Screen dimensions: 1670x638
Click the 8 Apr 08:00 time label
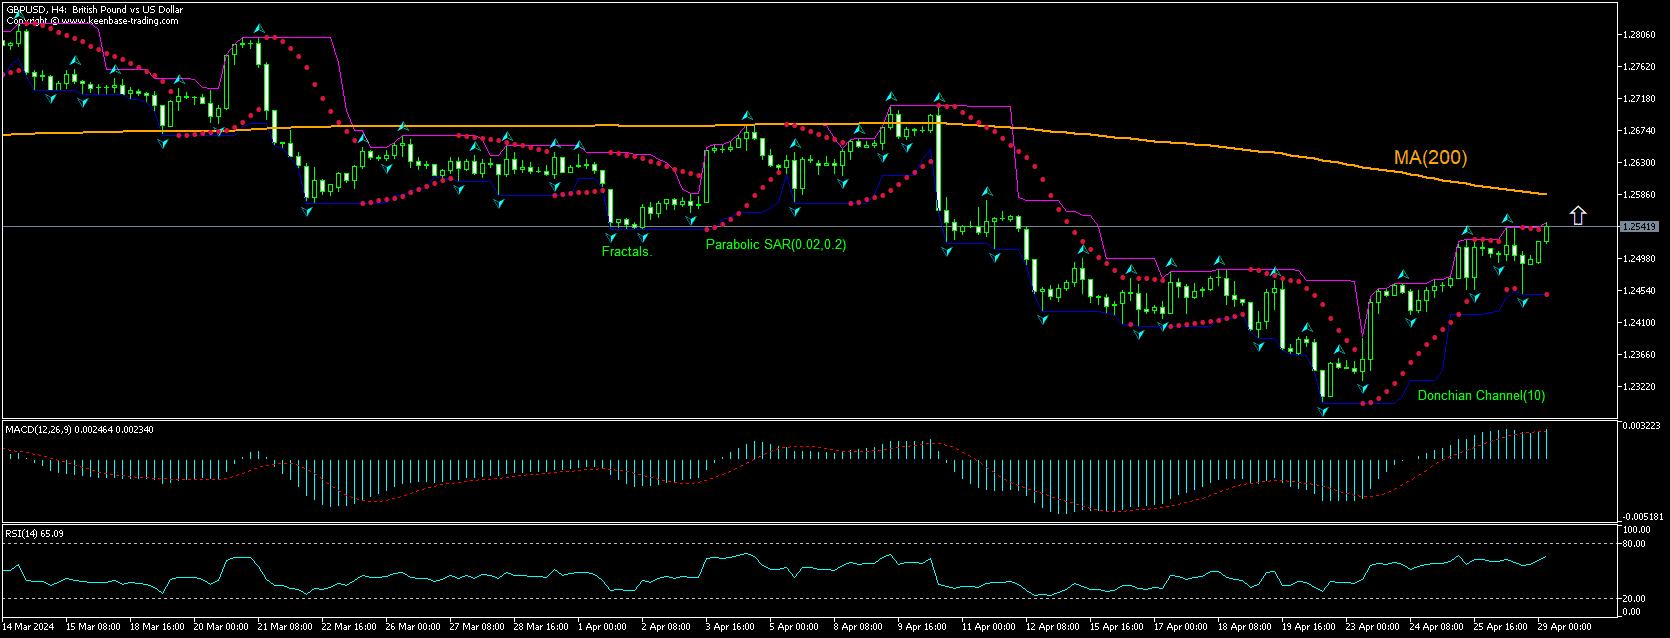858,627
